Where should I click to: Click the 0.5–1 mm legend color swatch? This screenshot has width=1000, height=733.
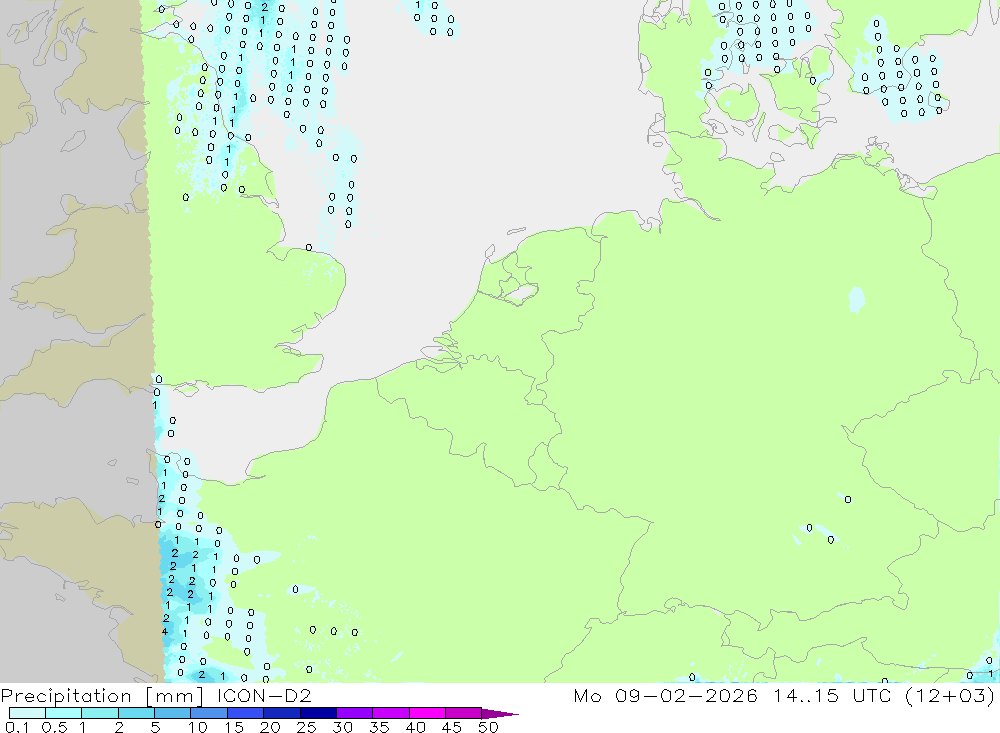[64, 713]
